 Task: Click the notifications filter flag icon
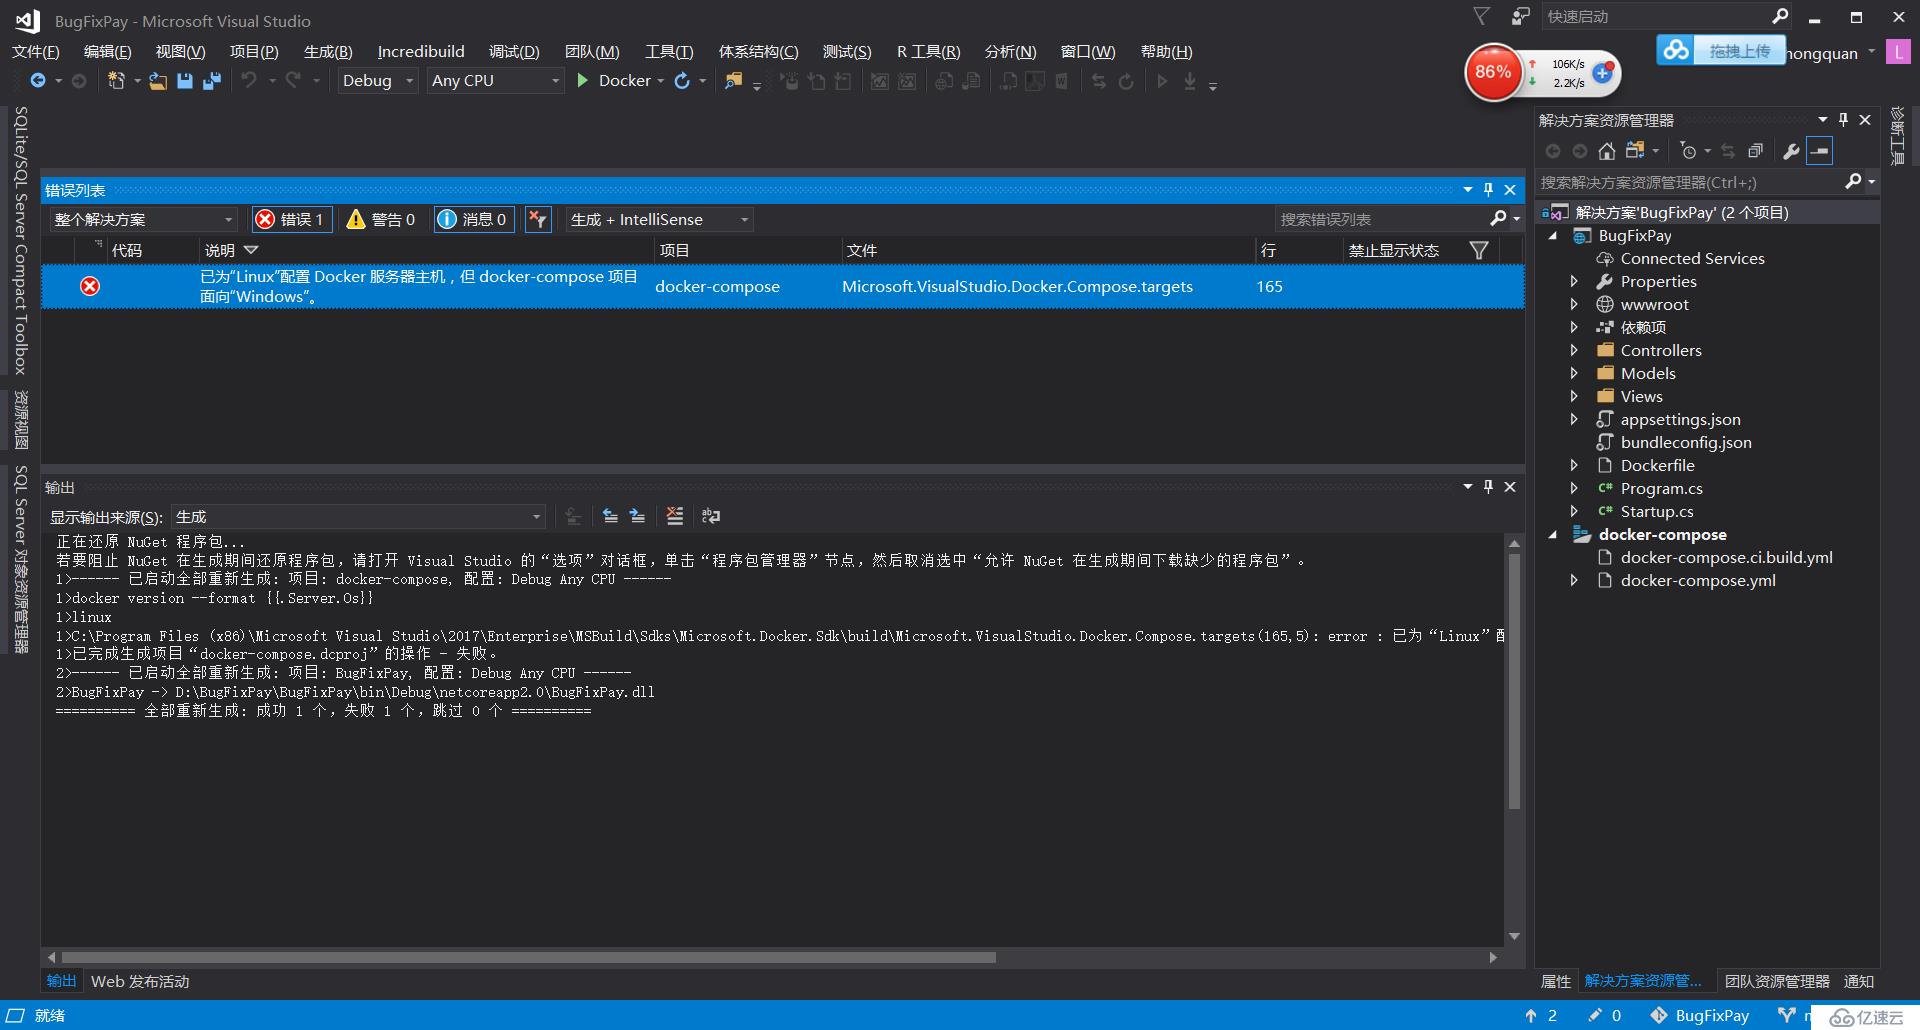click(1481, 16)
